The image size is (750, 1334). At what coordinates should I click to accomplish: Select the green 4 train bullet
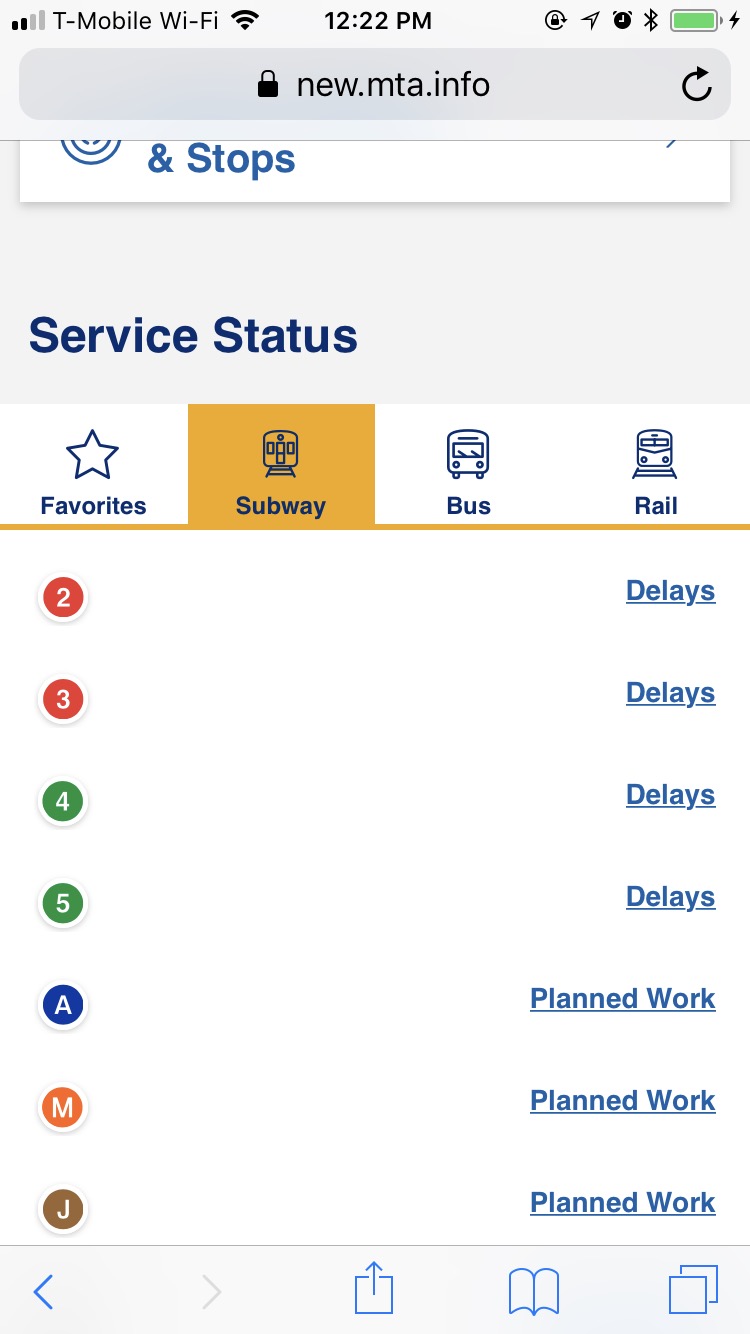point(63,802)
